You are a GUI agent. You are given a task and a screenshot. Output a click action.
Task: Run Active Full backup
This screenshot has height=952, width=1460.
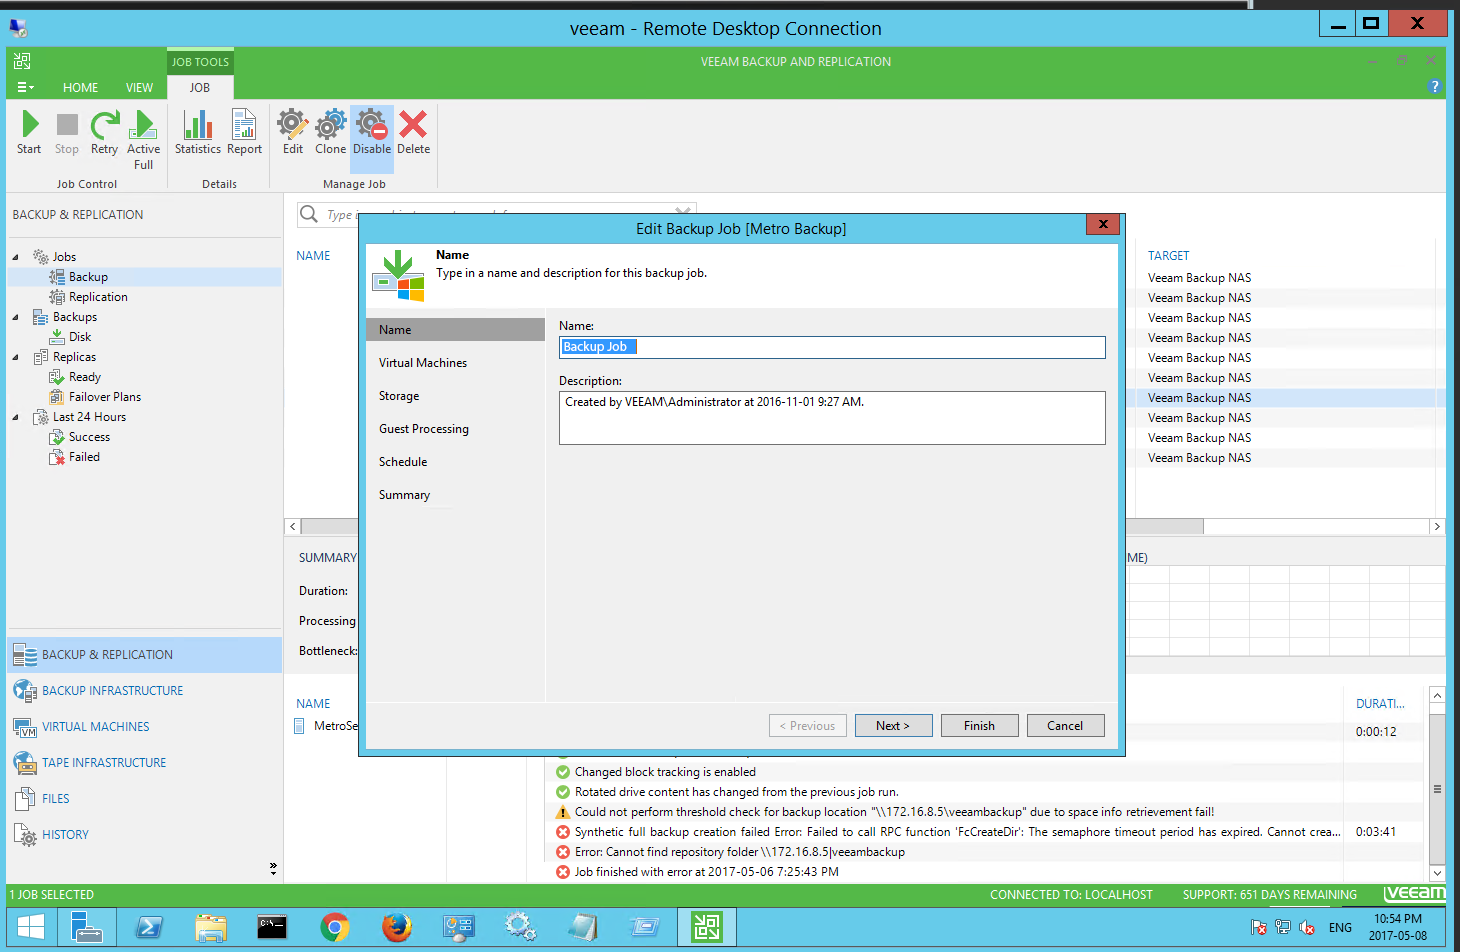point(143,140)
